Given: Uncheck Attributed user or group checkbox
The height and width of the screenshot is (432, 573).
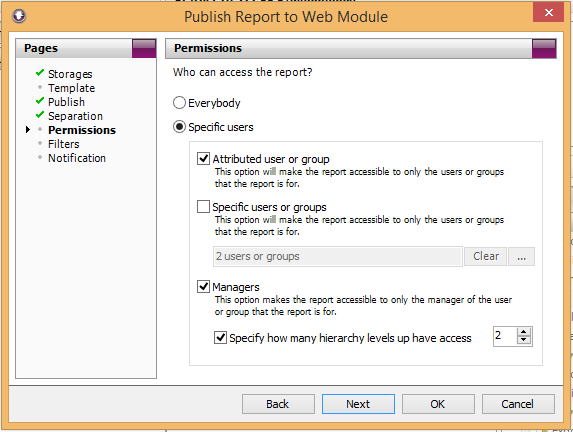Looking at the screenshot, I should pyautogui.click(x=203, y=159).
